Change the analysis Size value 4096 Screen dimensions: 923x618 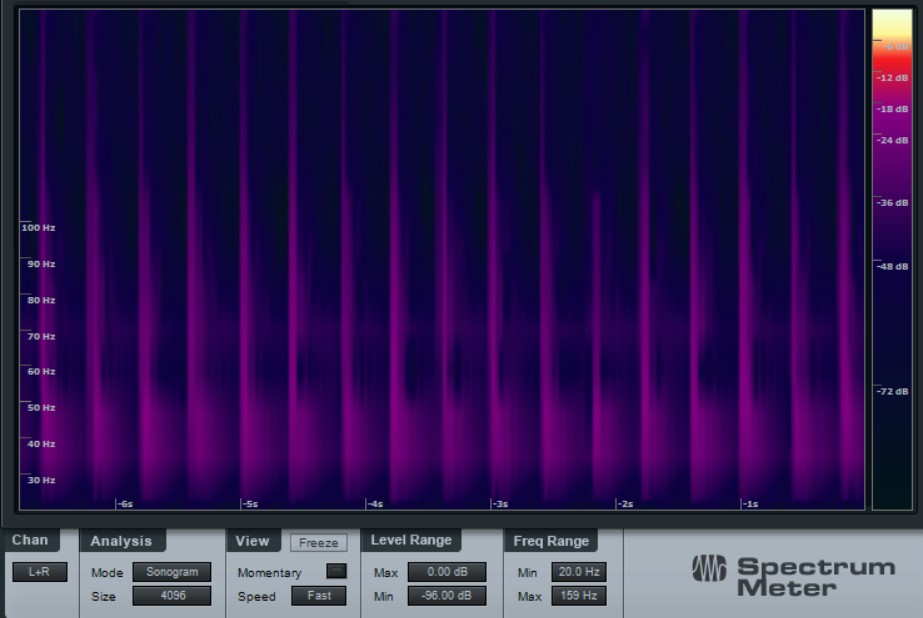pyautogui.click(x=172, y=596)
